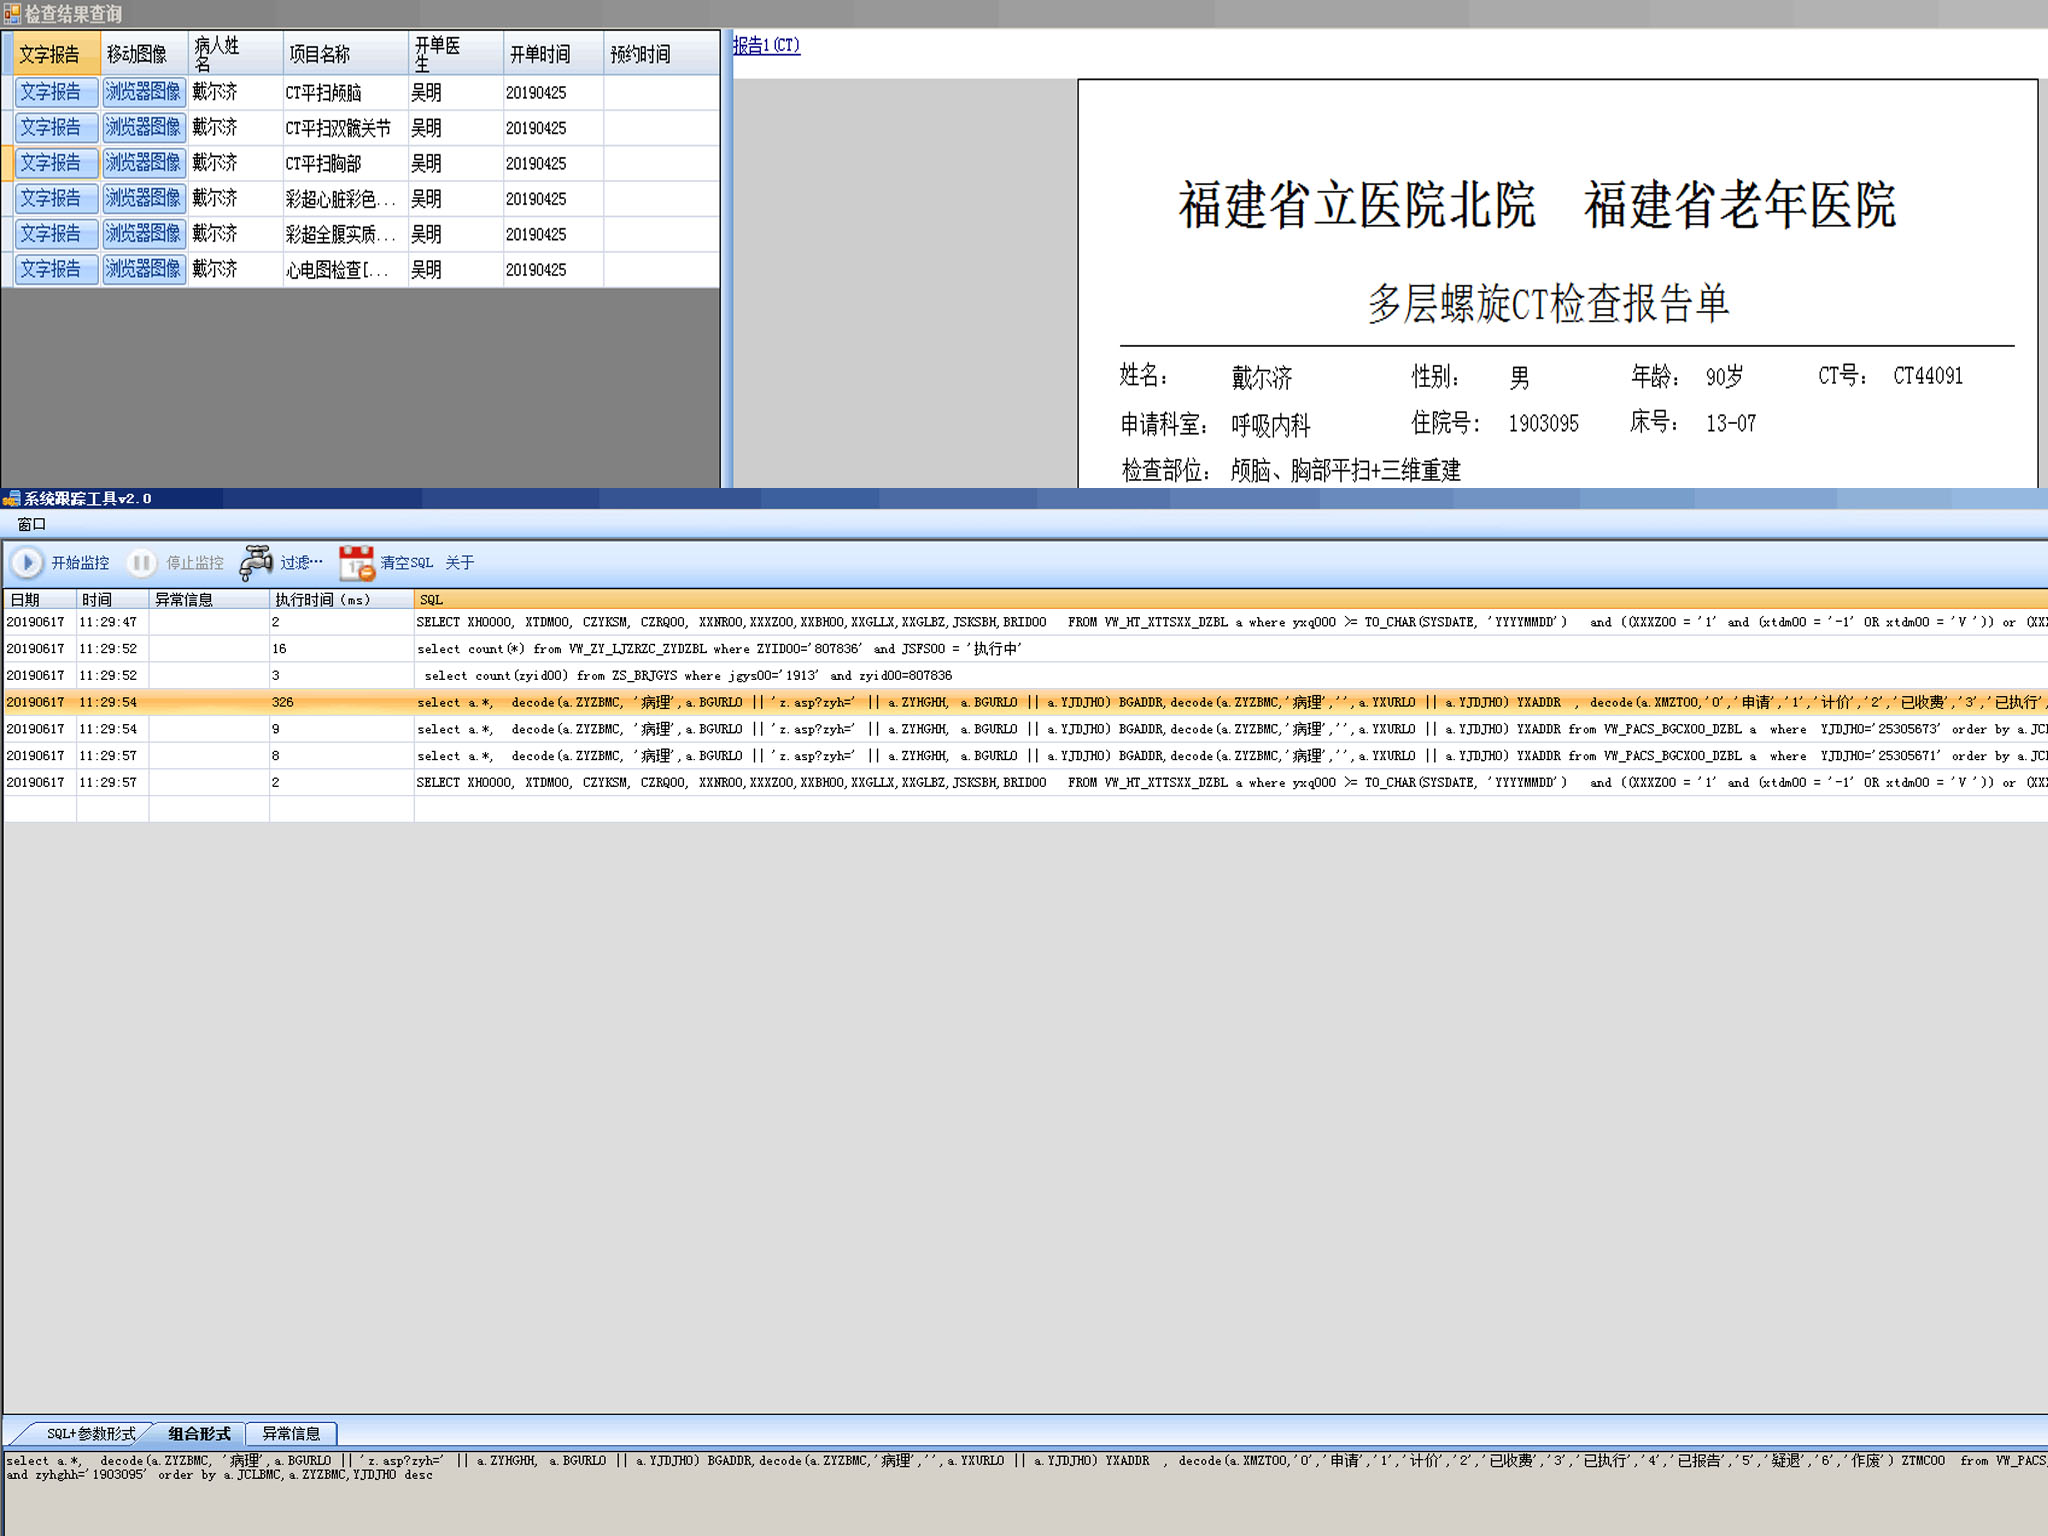Click the 清空SQL calendar icon
This screenshot has height=1536, width=2048.
[x=356, y=563]
